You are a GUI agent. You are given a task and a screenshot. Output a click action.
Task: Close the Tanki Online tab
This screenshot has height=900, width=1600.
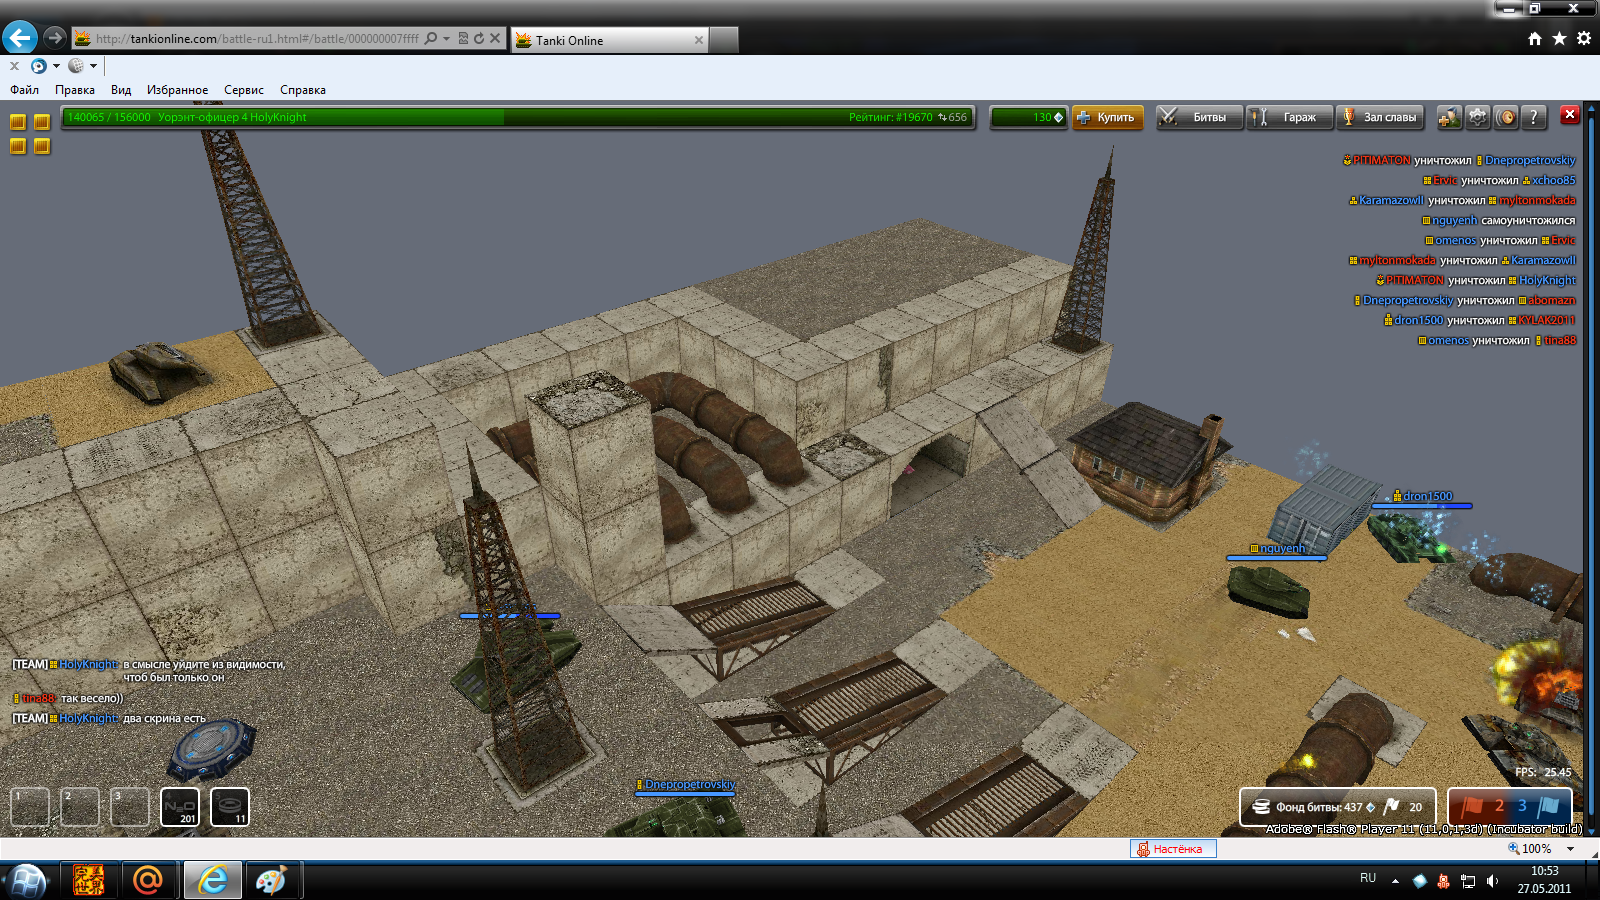pyautogui.click(x=698, y=40)
